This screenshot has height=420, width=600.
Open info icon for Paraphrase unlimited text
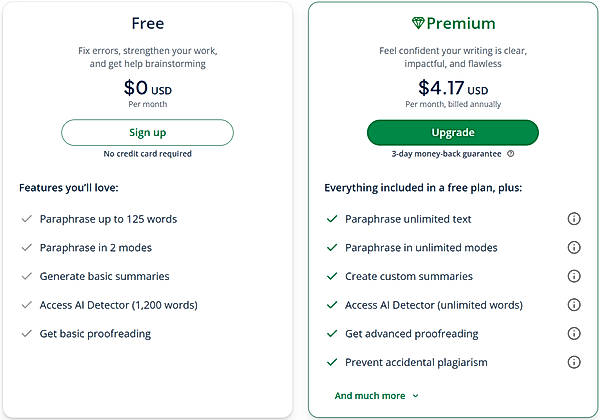click(574, 219)
